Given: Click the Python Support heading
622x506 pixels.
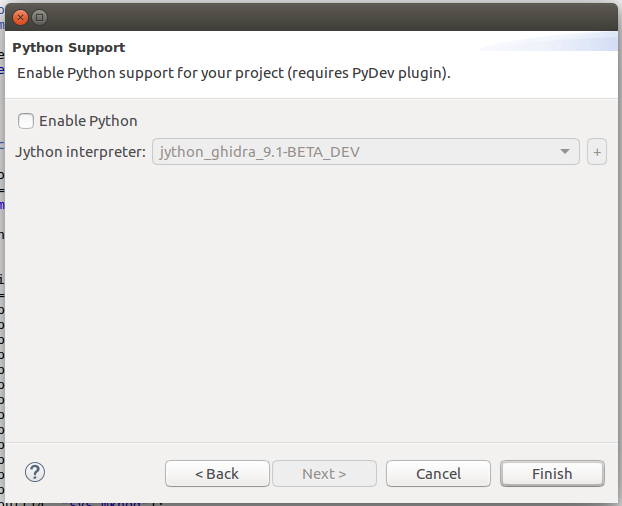Looking at the screenshot, I should coord(69,47).
